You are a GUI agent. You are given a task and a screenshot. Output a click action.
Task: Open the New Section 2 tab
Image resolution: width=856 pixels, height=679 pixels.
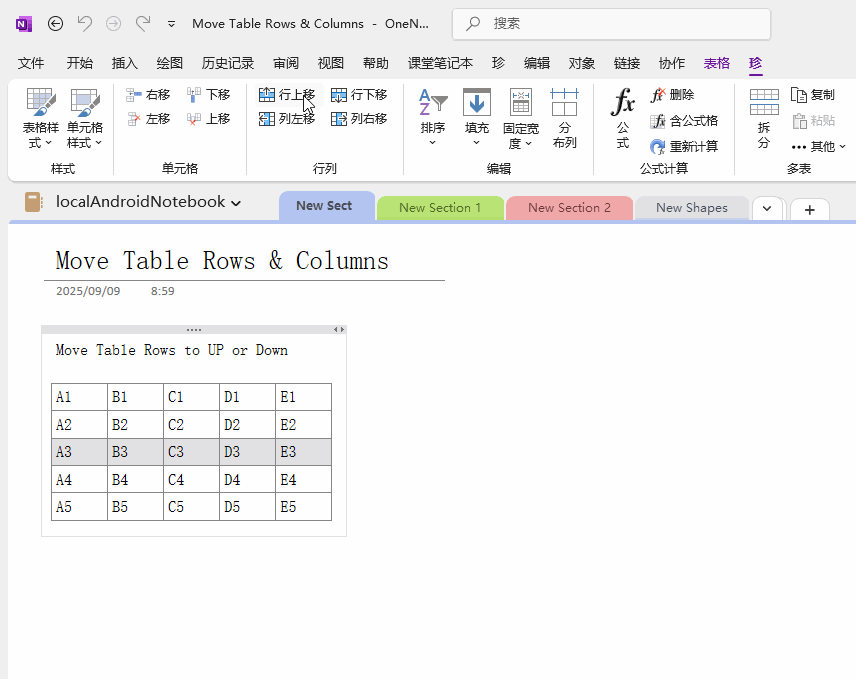pyautogui.click(x=569, y=208)
